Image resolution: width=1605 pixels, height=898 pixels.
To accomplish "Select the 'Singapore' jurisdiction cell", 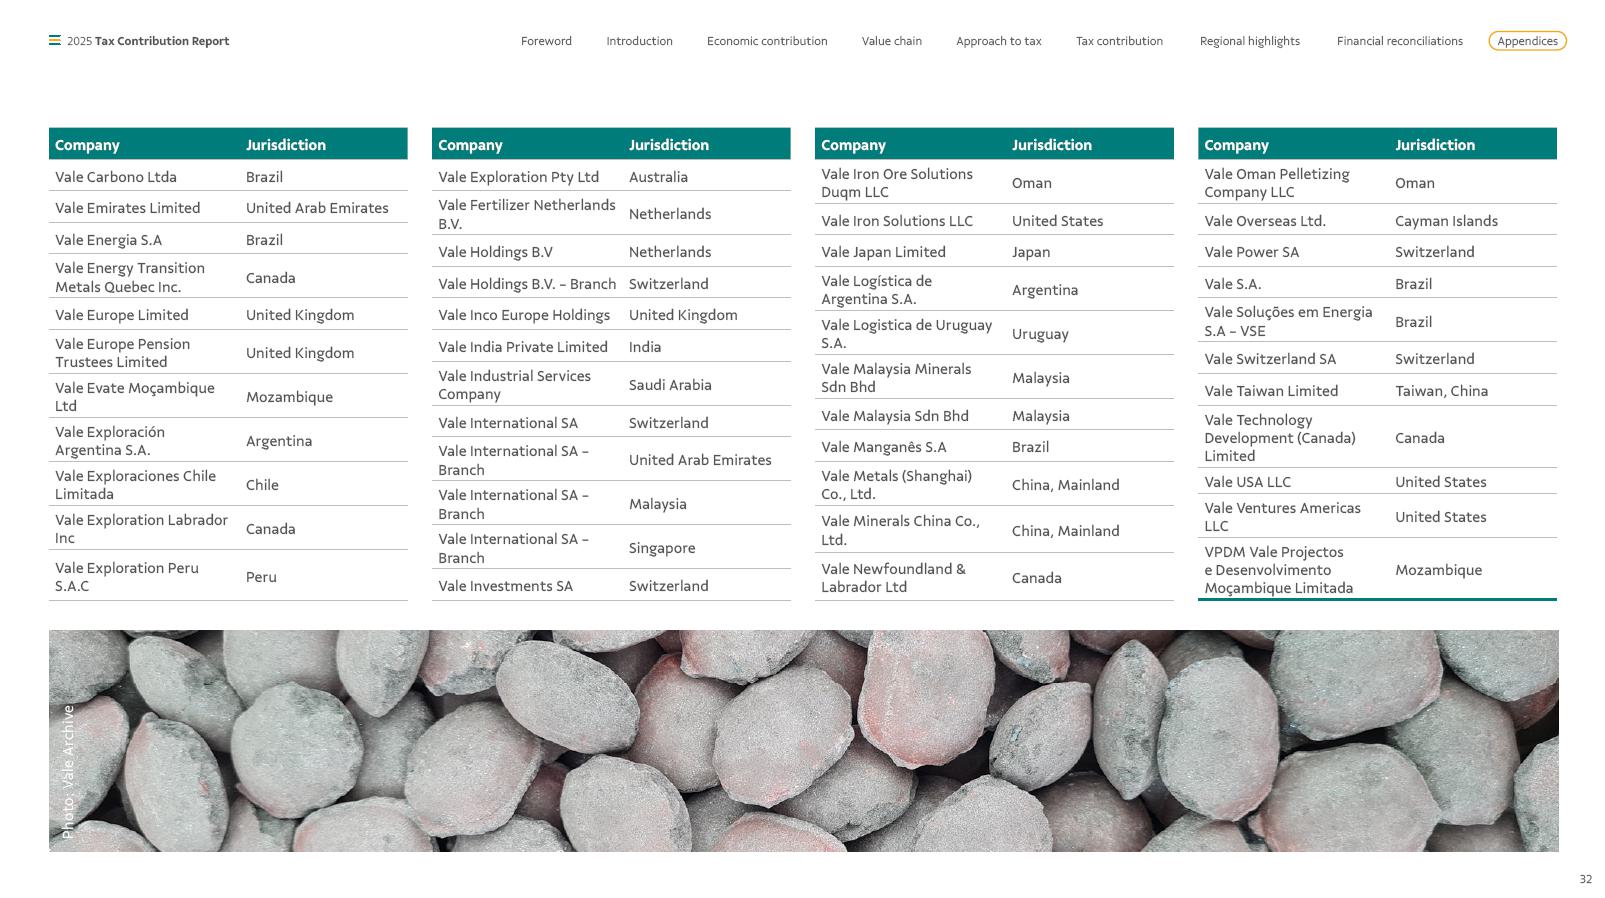I will (x=662, y=548).
